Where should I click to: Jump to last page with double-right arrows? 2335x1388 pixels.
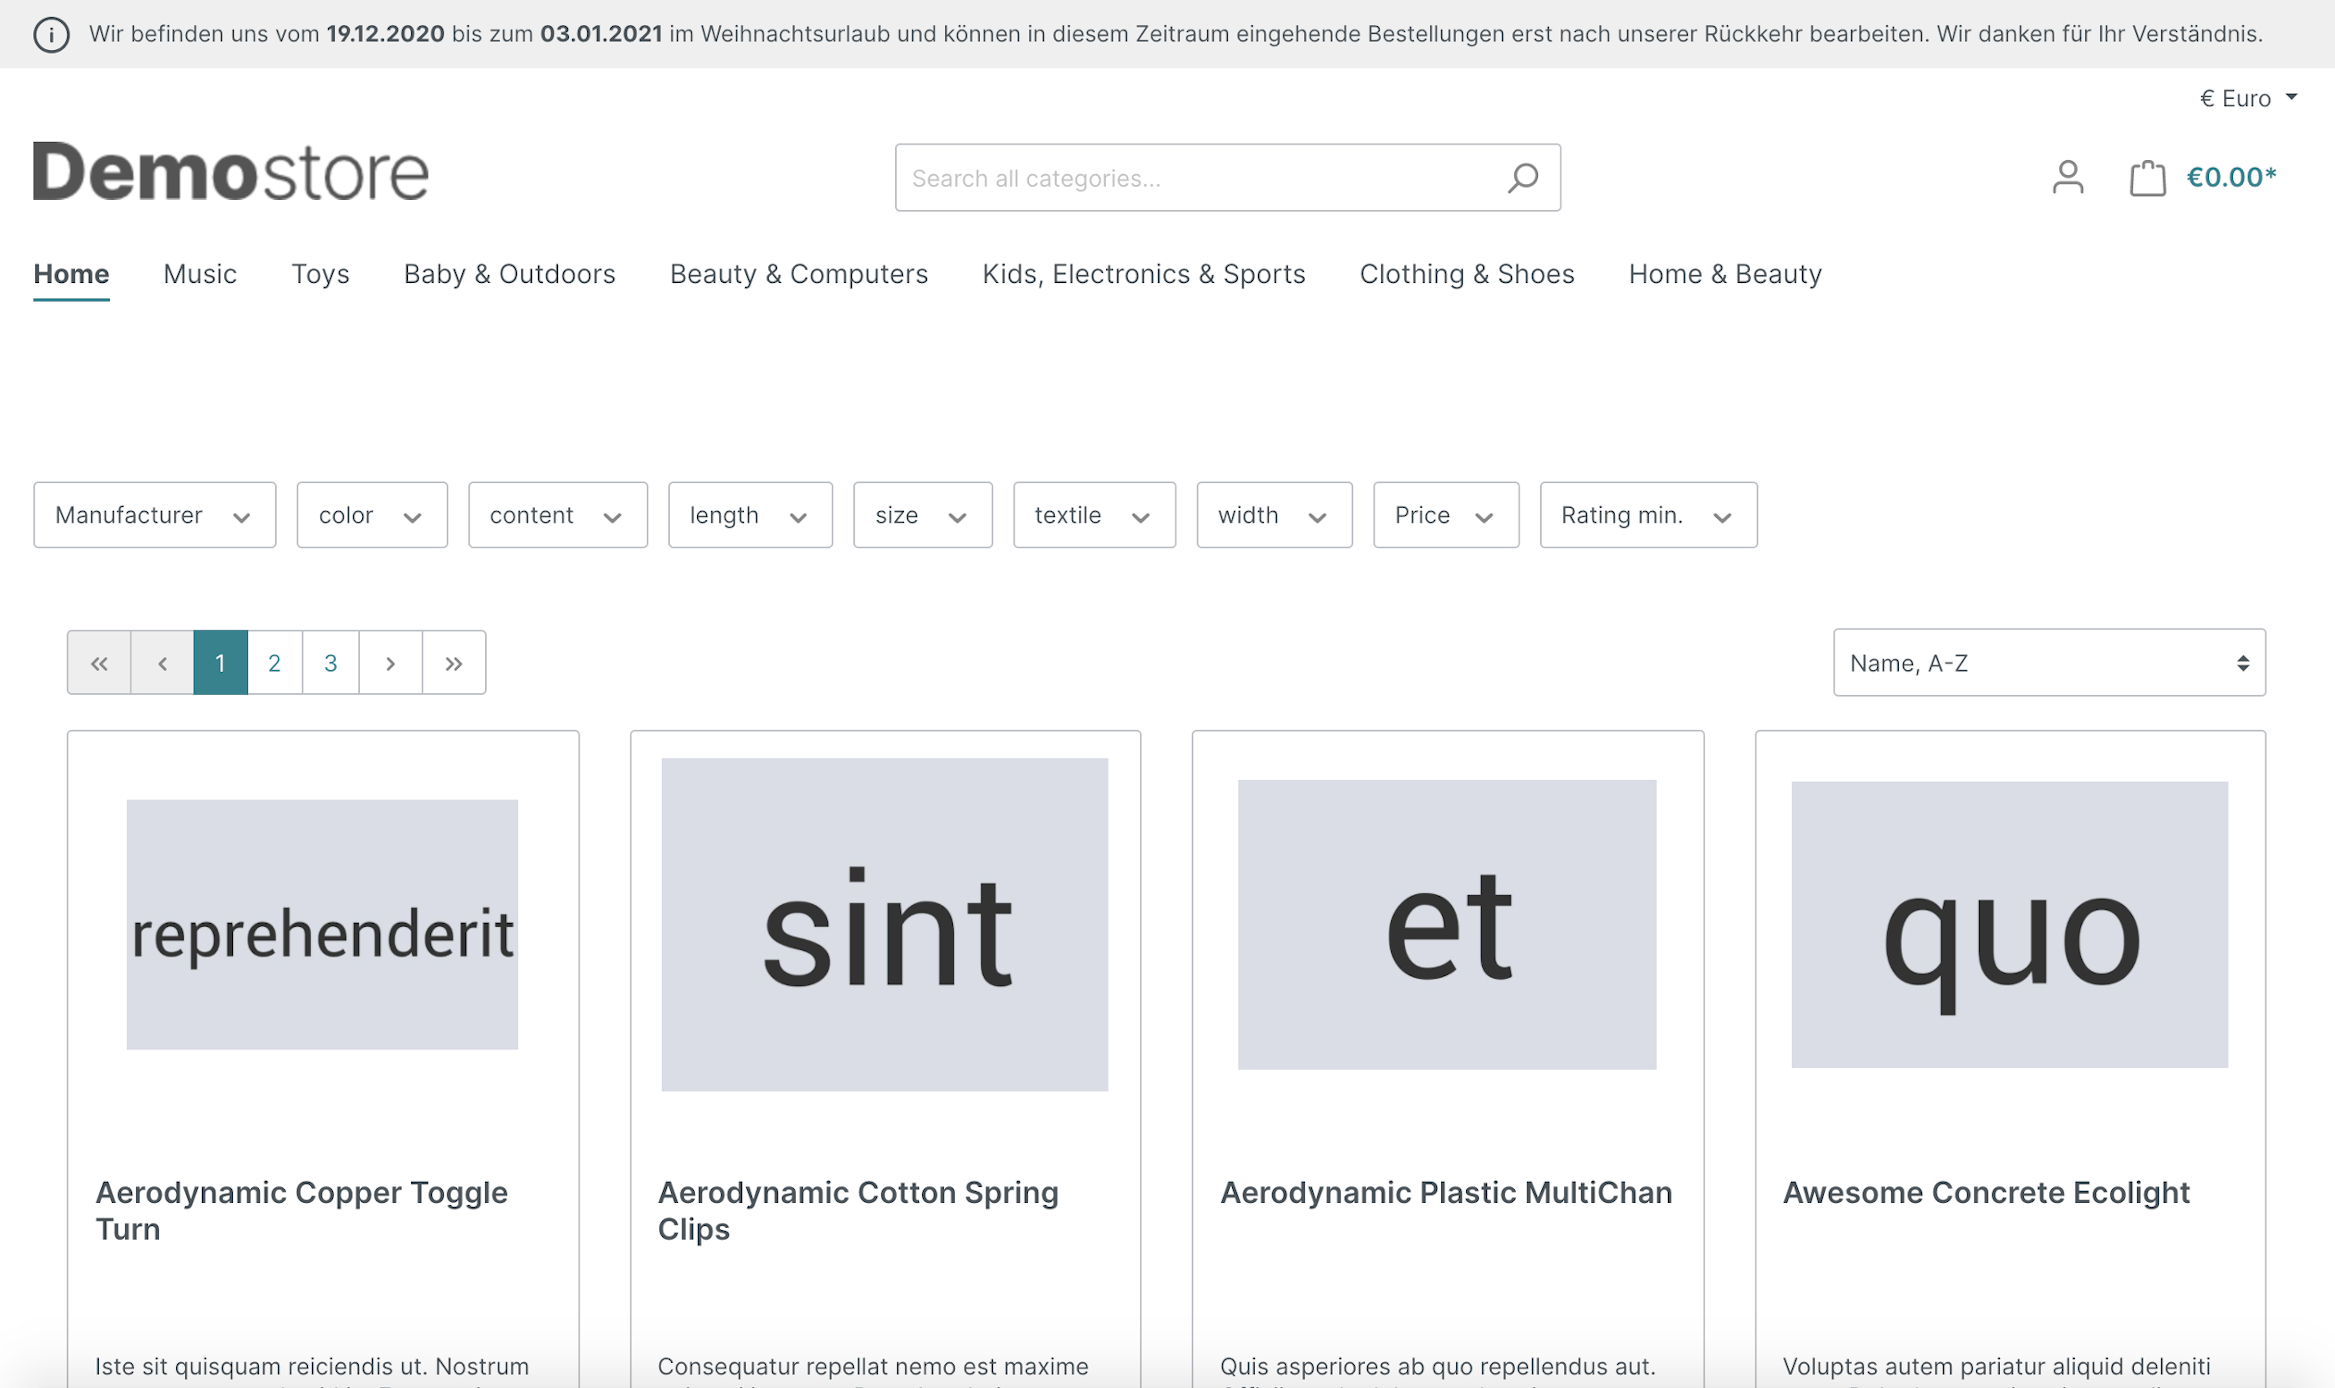tap(454, 663)
